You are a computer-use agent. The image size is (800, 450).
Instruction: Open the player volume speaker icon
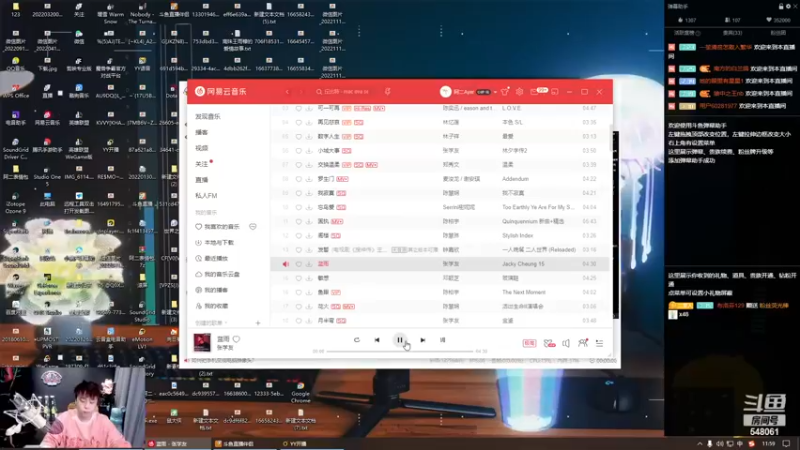tap(566, 343)
